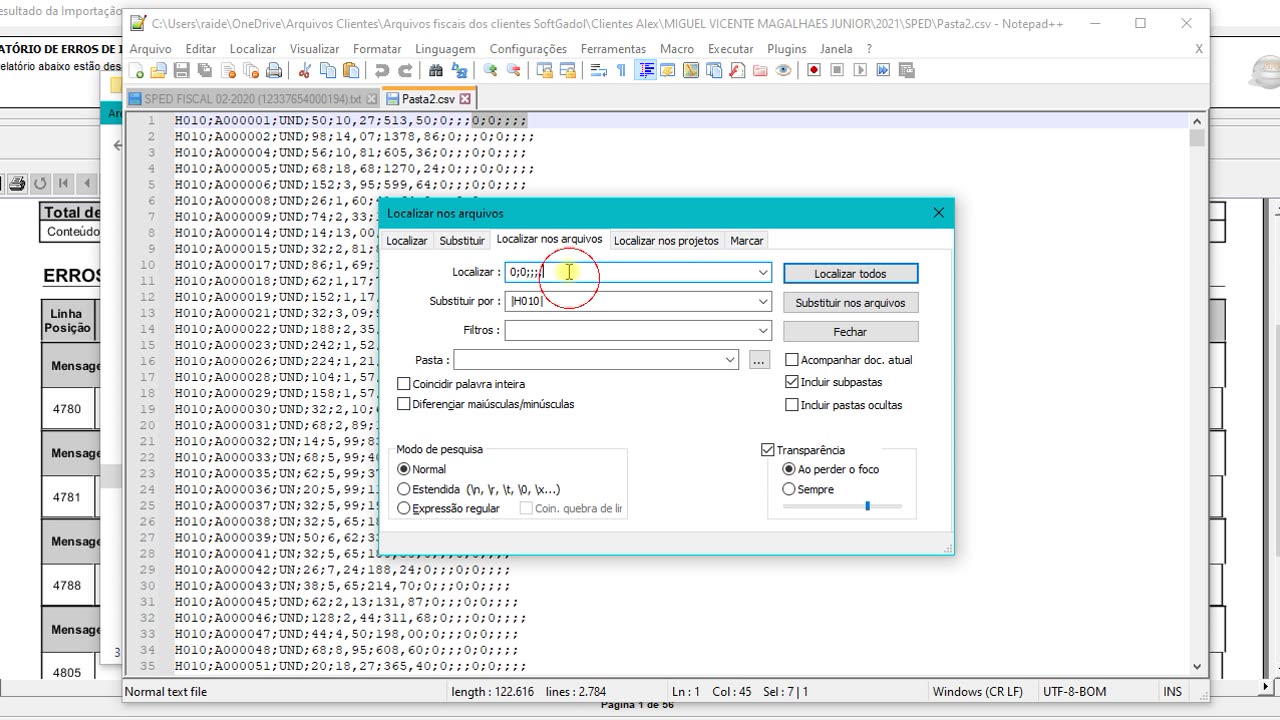
Task: Switch to the Localizar tab
Action: [x=407, y=241]
